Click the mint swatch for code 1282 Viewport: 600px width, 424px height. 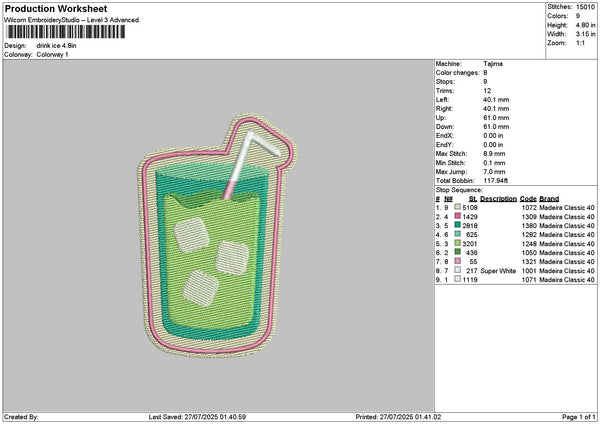[457, 234]
